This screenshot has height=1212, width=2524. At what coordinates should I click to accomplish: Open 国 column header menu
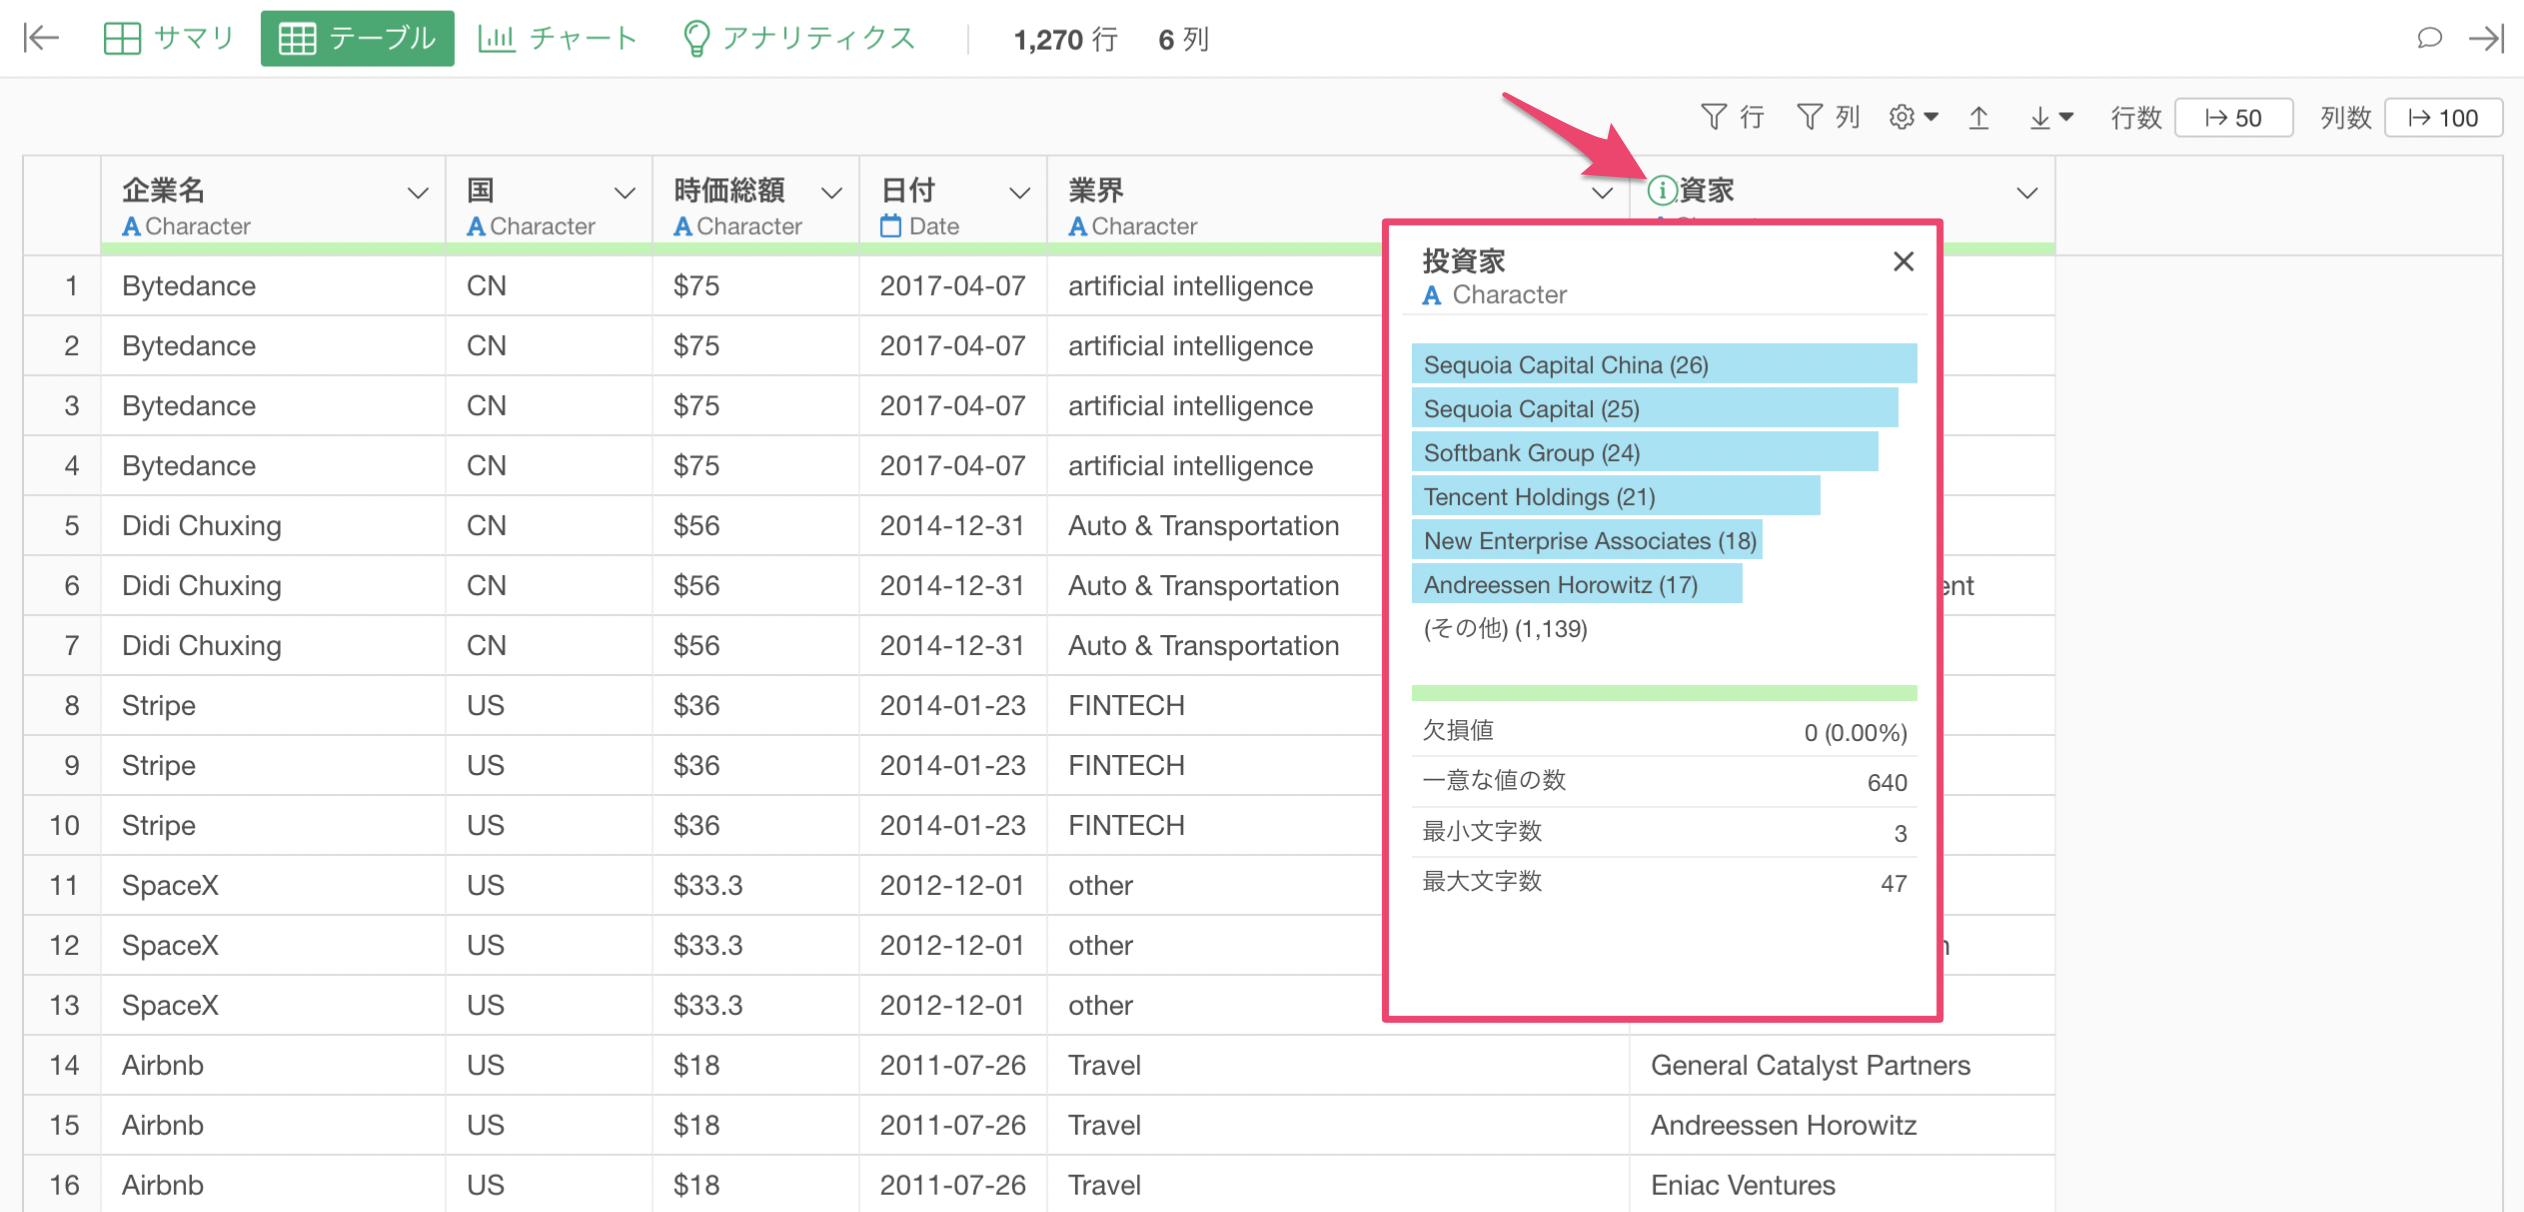tap(625, 193)
